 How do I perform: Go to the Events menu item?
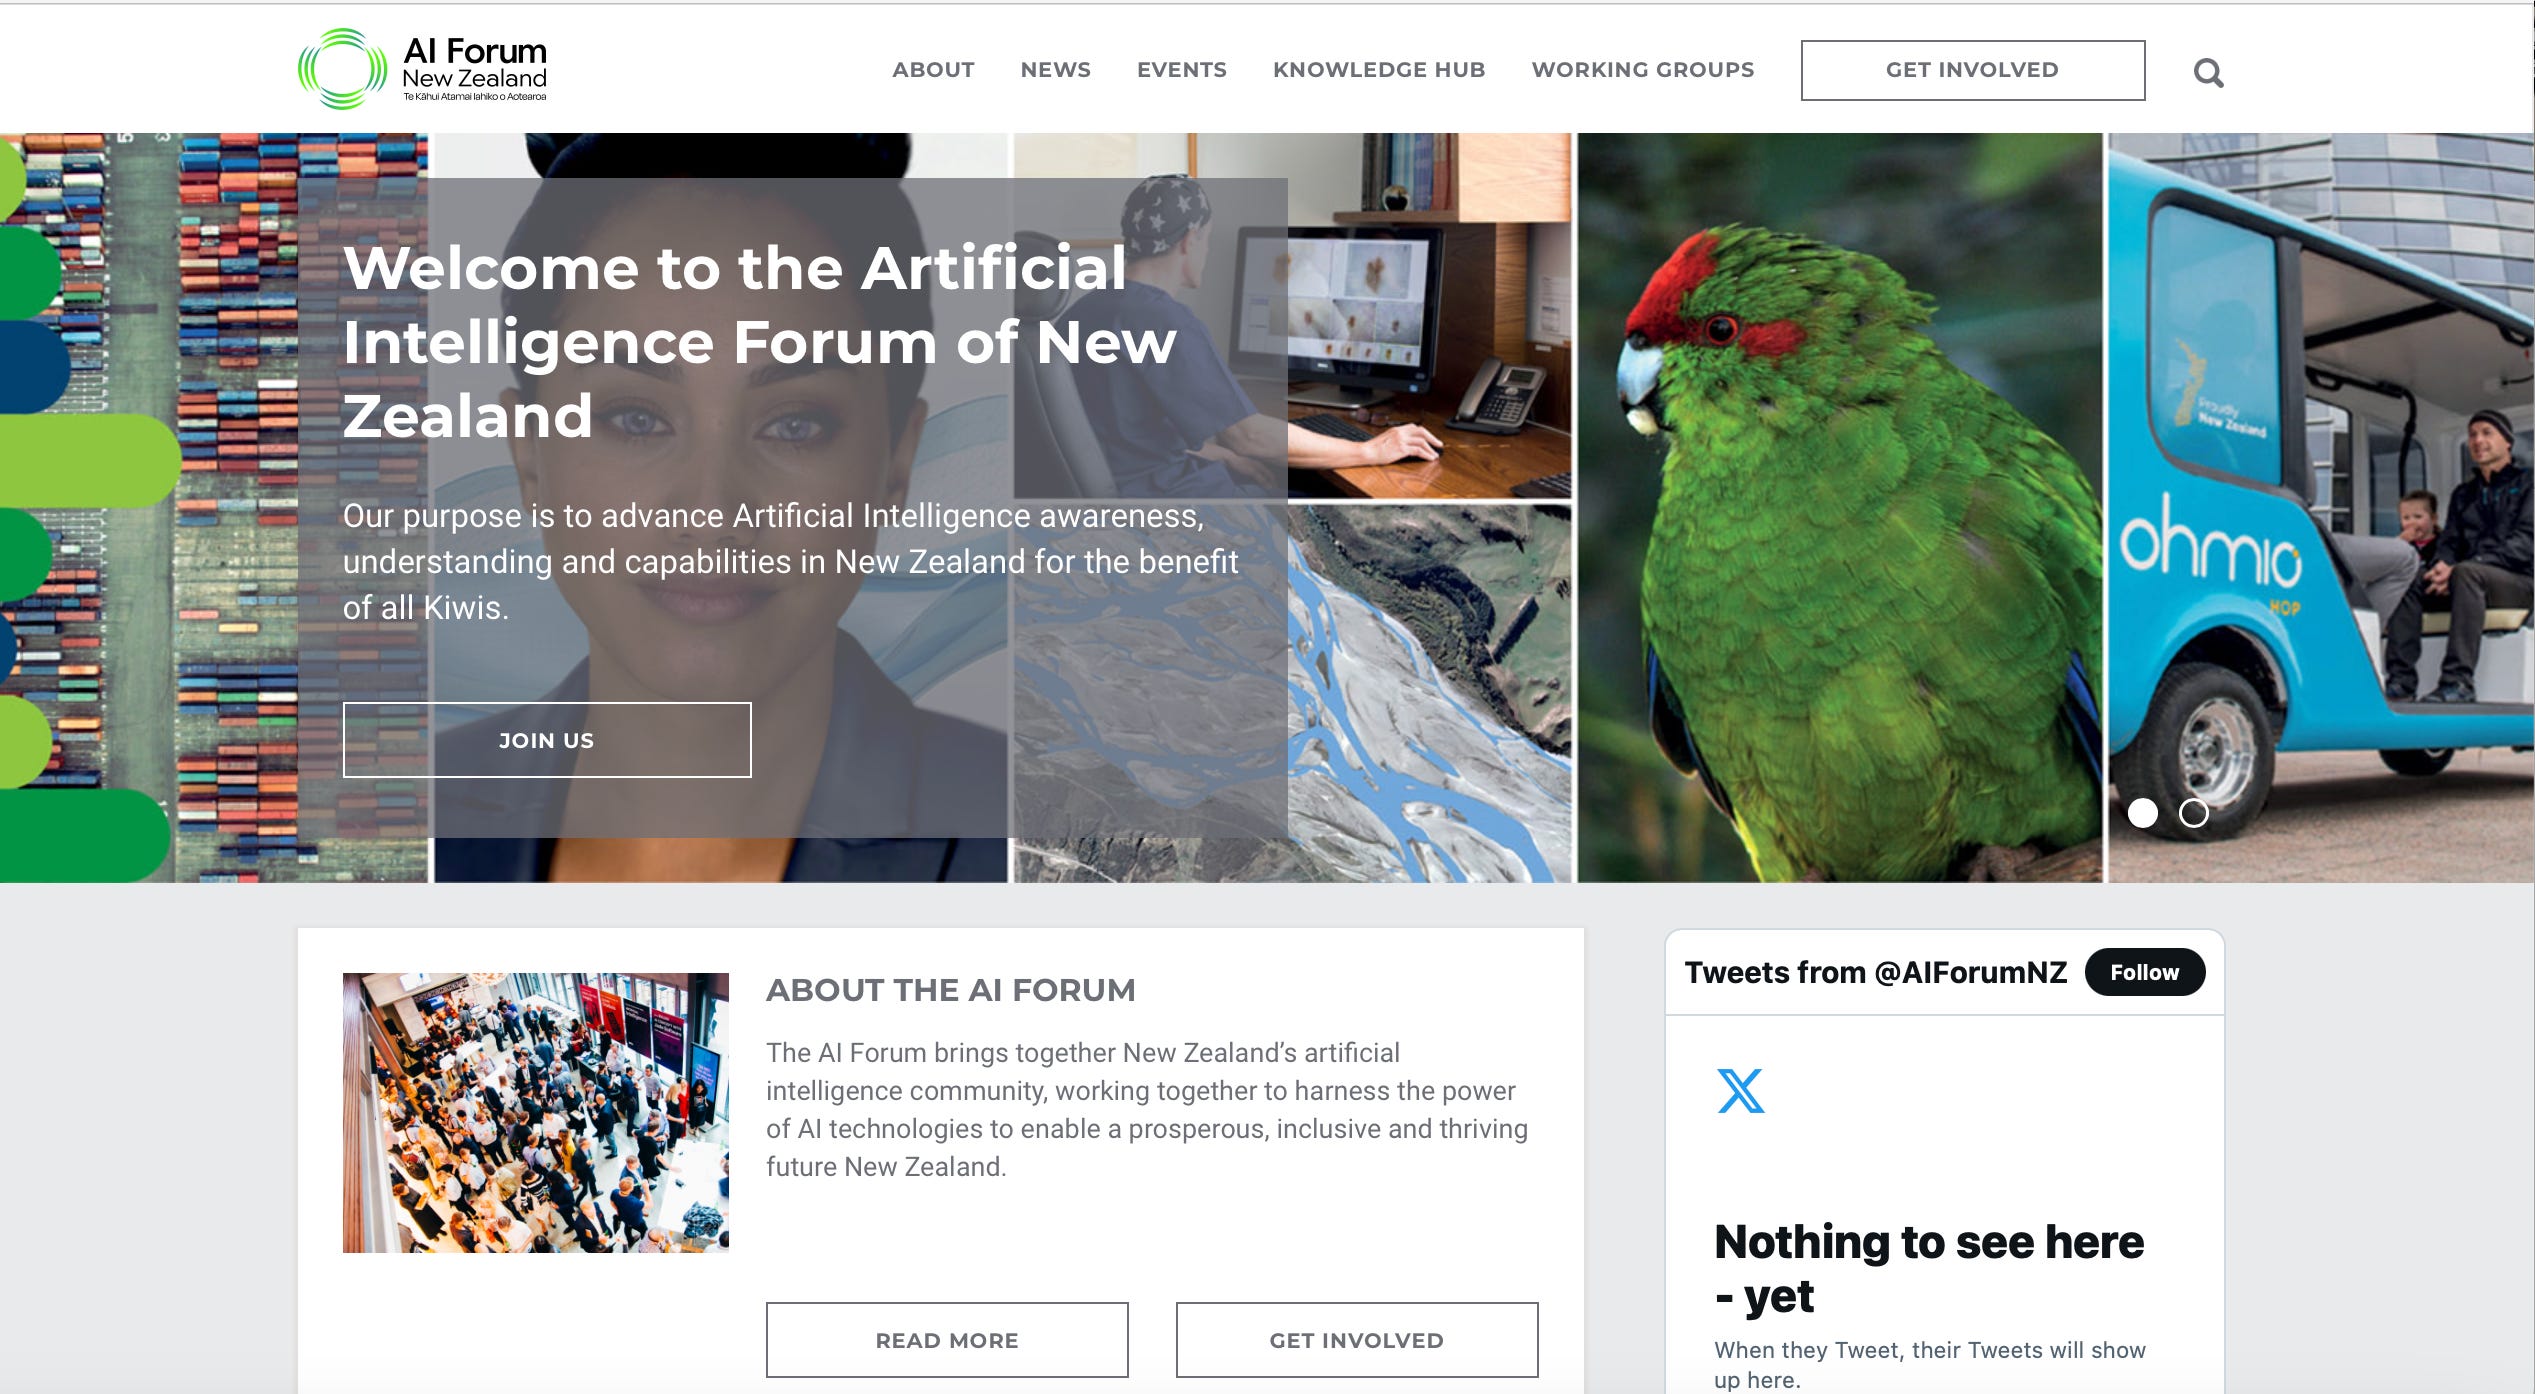(1181, 70)
